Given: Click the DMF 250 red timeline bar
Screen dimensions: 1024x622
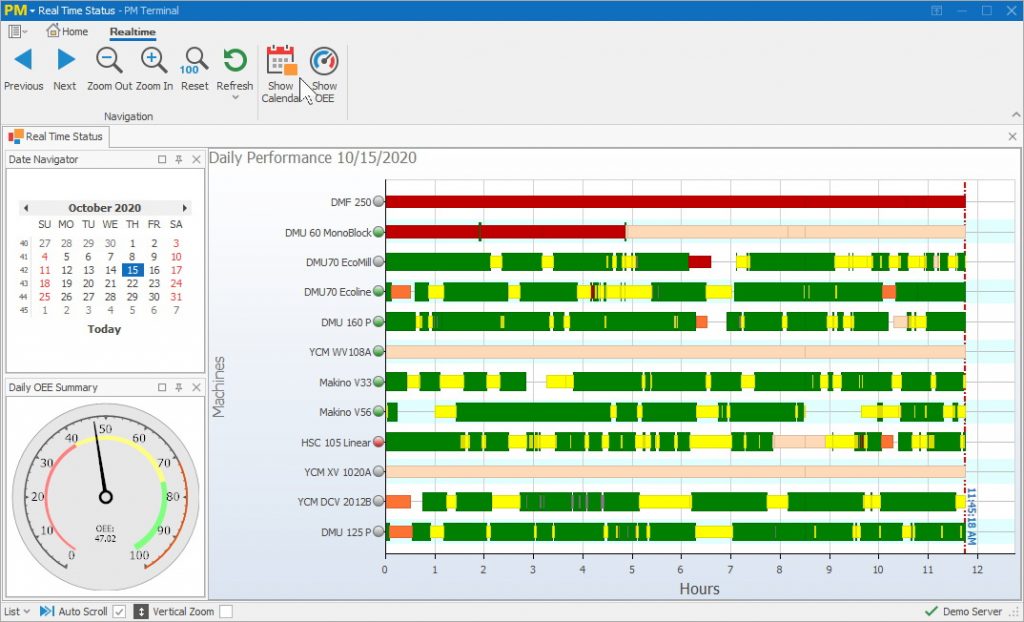Looking at the screenshot, I should tap(675, 202).
